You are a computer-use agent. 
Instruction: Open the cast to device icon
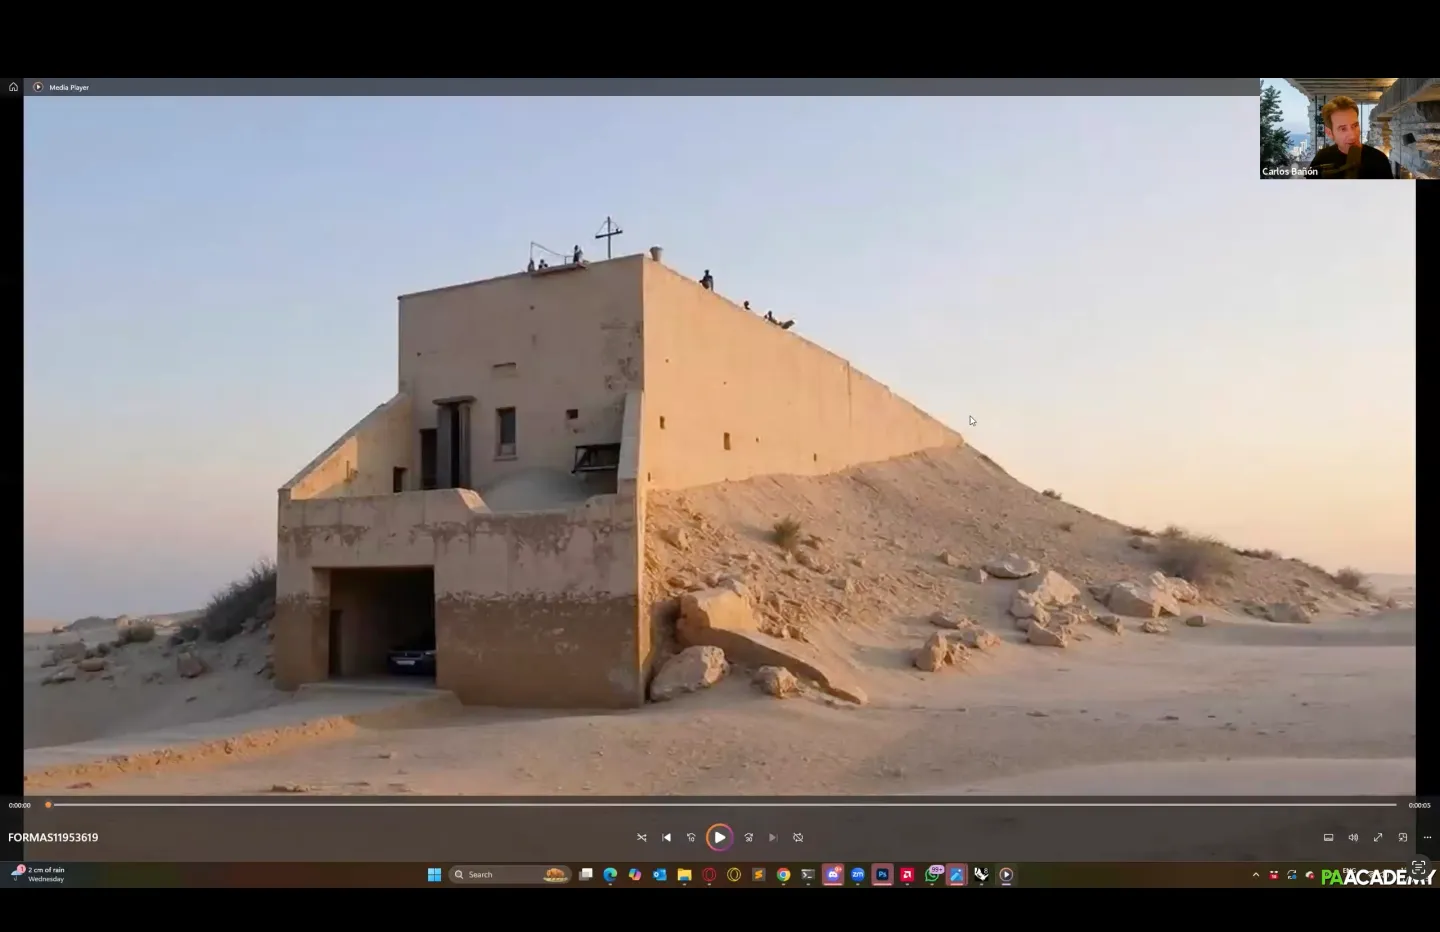[x=1328, y=838]
